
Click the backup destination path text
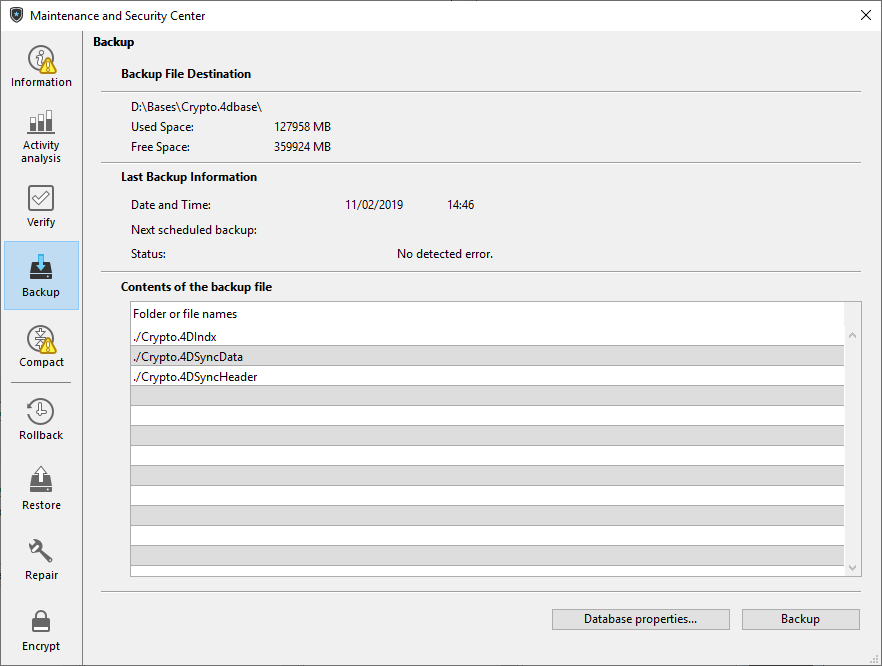[196, 106]
